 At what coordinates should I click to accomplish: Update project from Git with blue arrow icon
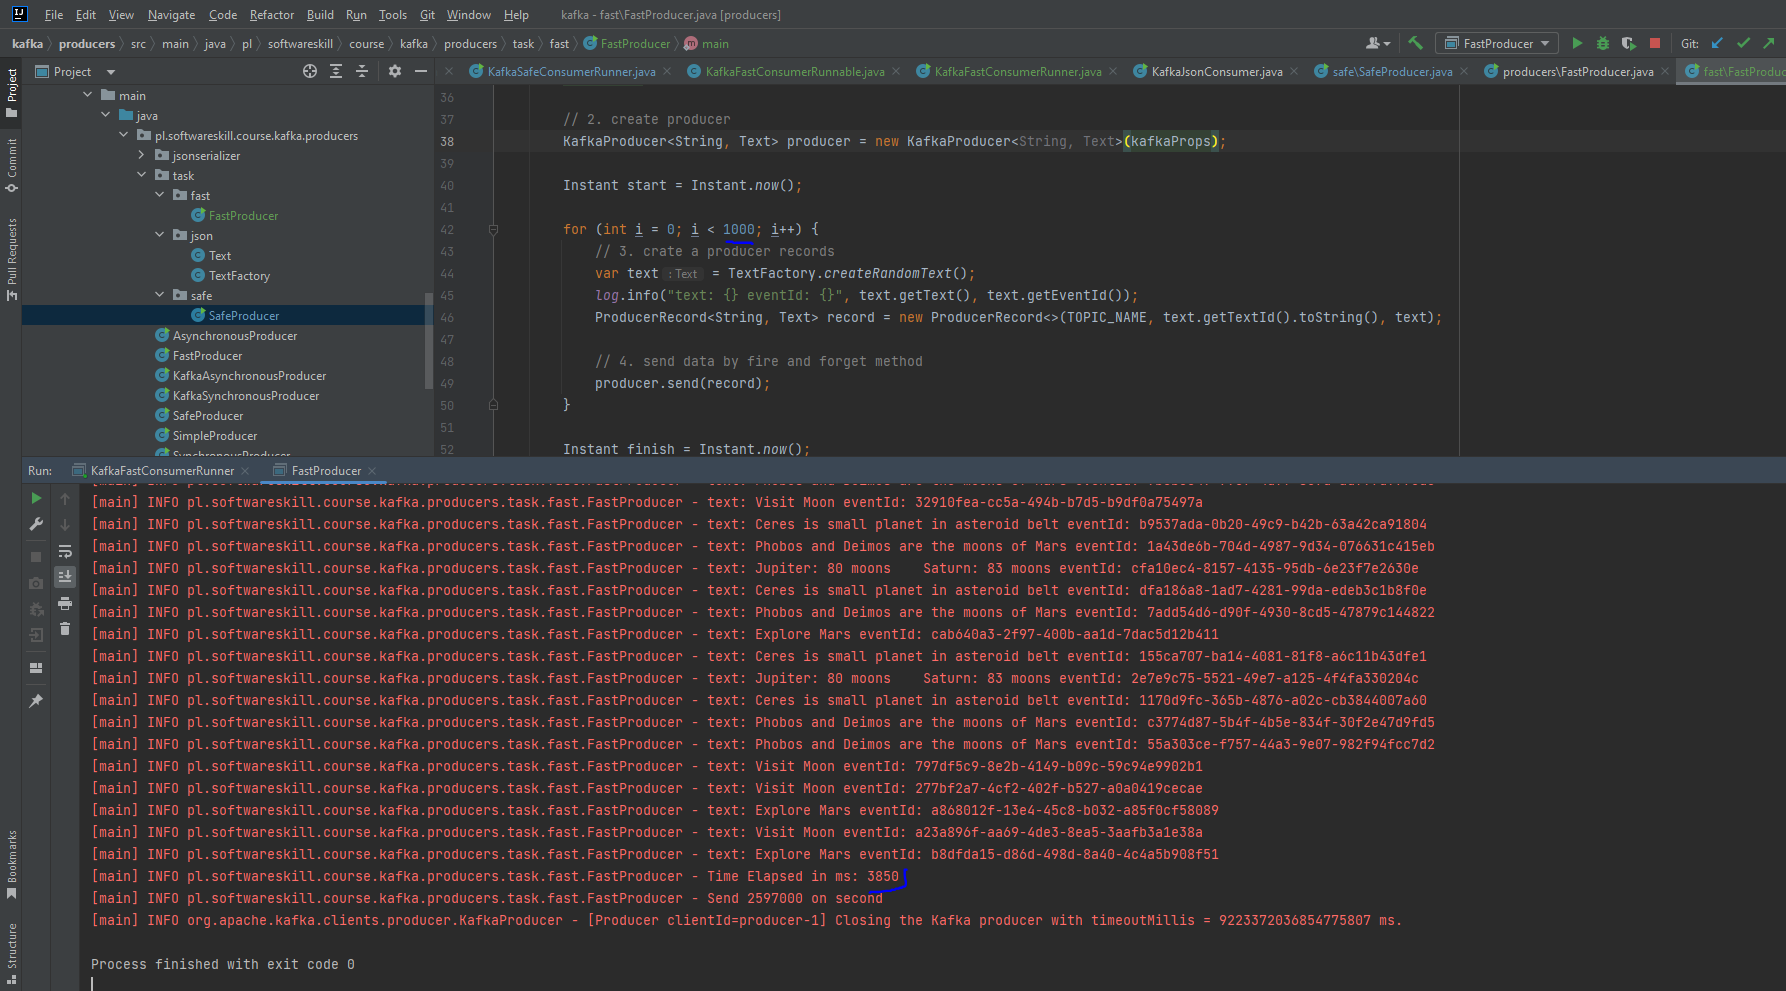point(1717,43)
